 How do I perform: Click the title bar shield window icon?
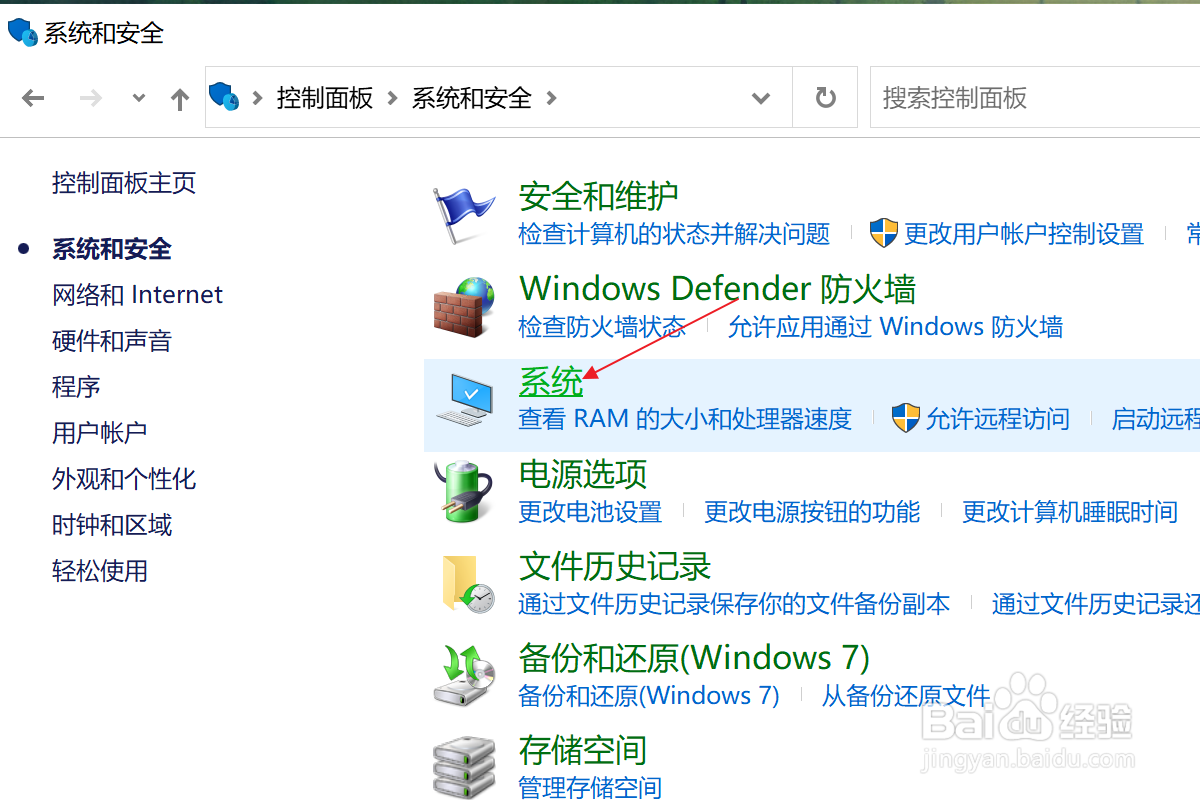pos(22,32)
